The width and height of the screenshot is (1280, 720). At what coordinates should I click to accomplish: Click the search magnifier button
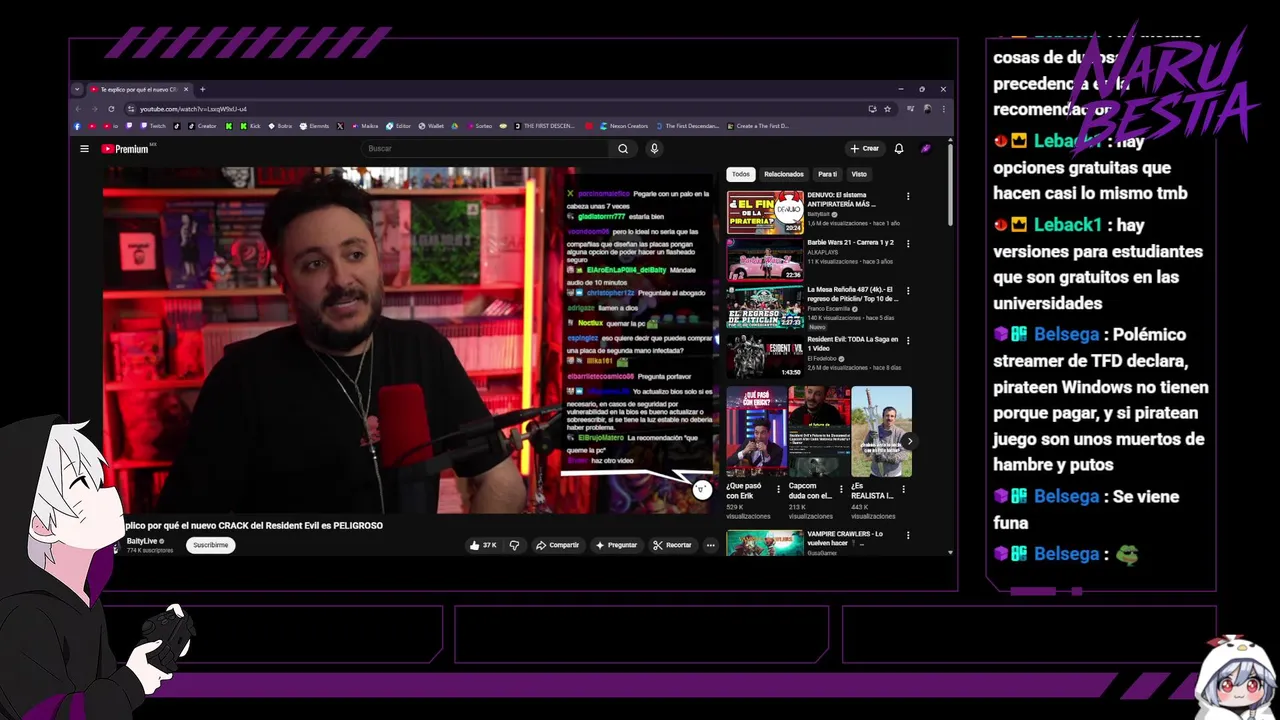coord(623,149)
